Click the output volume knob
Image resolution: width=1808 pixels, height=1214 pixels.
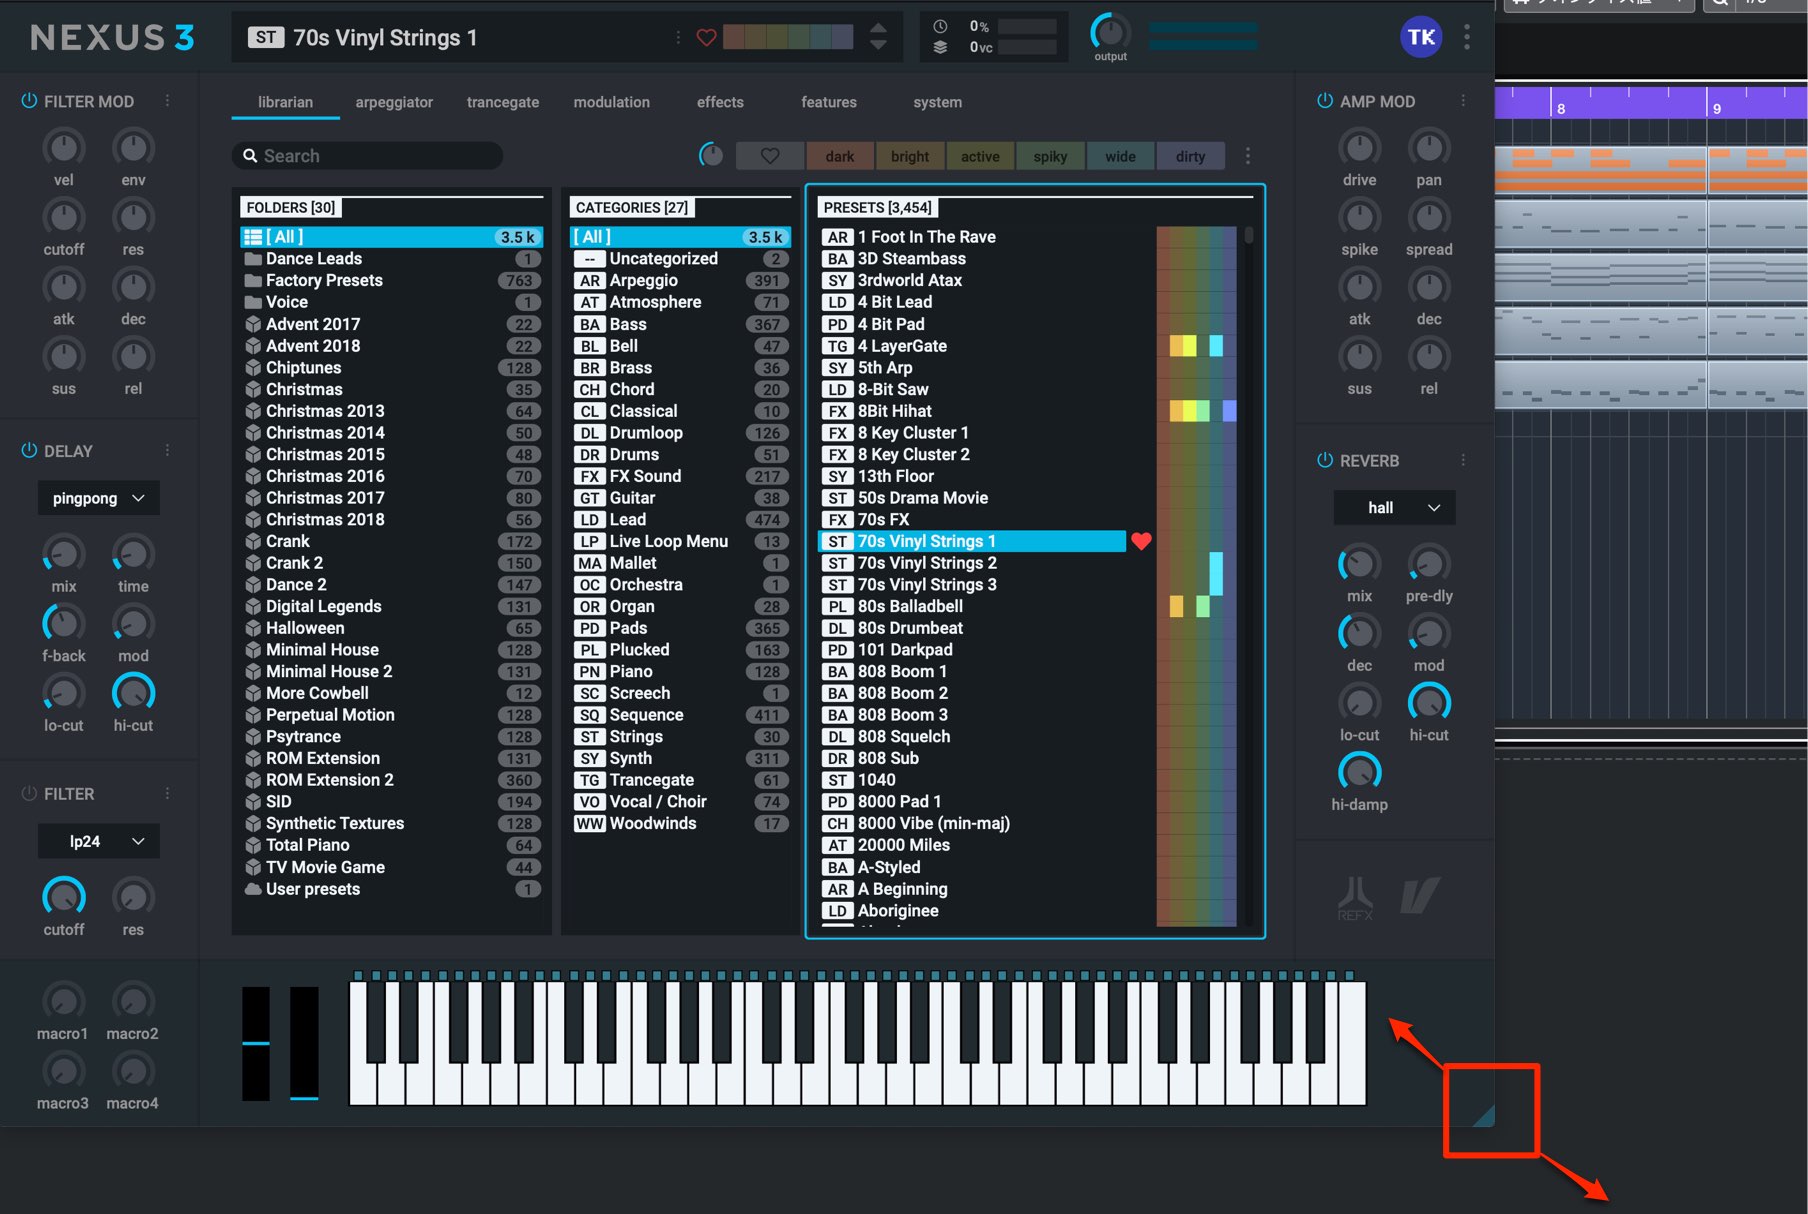tap(1110, 33)
